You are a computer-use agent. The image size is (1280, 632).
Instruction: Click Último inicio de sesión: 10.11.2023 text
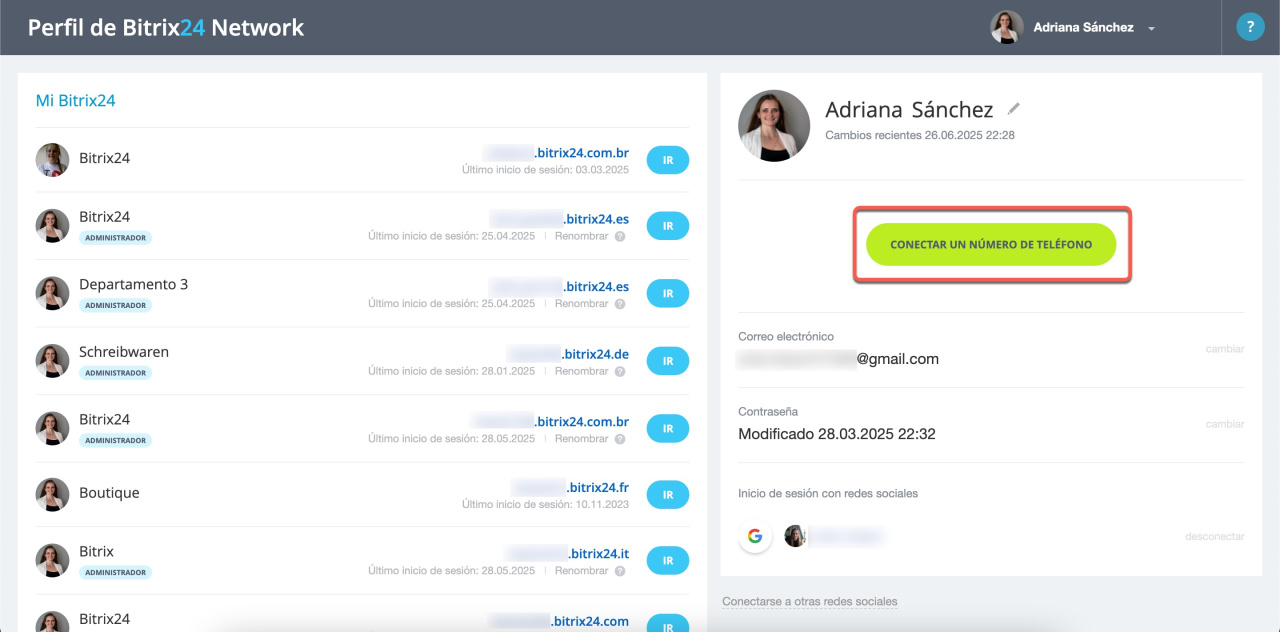click(545, 504)
